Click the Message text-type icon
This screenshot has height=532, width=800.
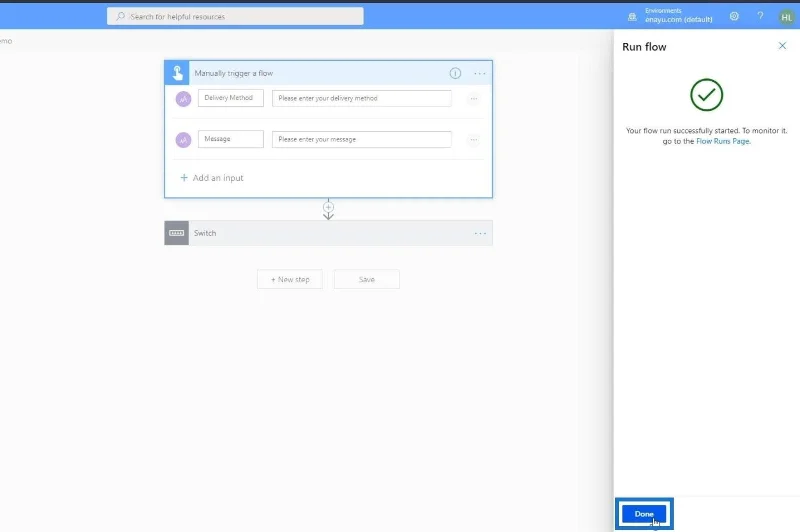tap(183, 140)
